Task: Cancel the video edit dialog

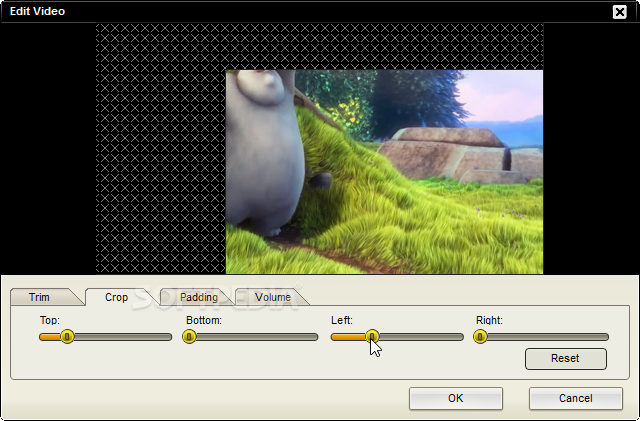Action: 576,398
